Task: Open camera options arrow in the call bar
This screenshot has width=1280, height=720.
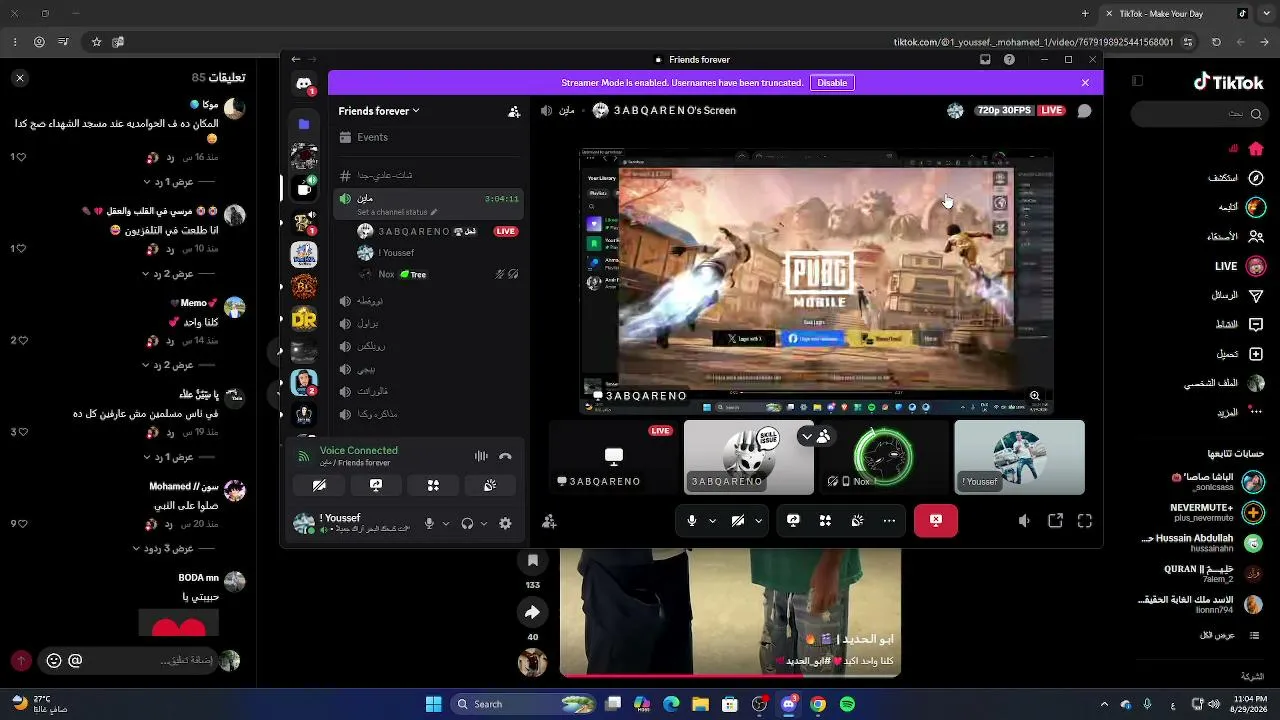Action: click(758, 520)
